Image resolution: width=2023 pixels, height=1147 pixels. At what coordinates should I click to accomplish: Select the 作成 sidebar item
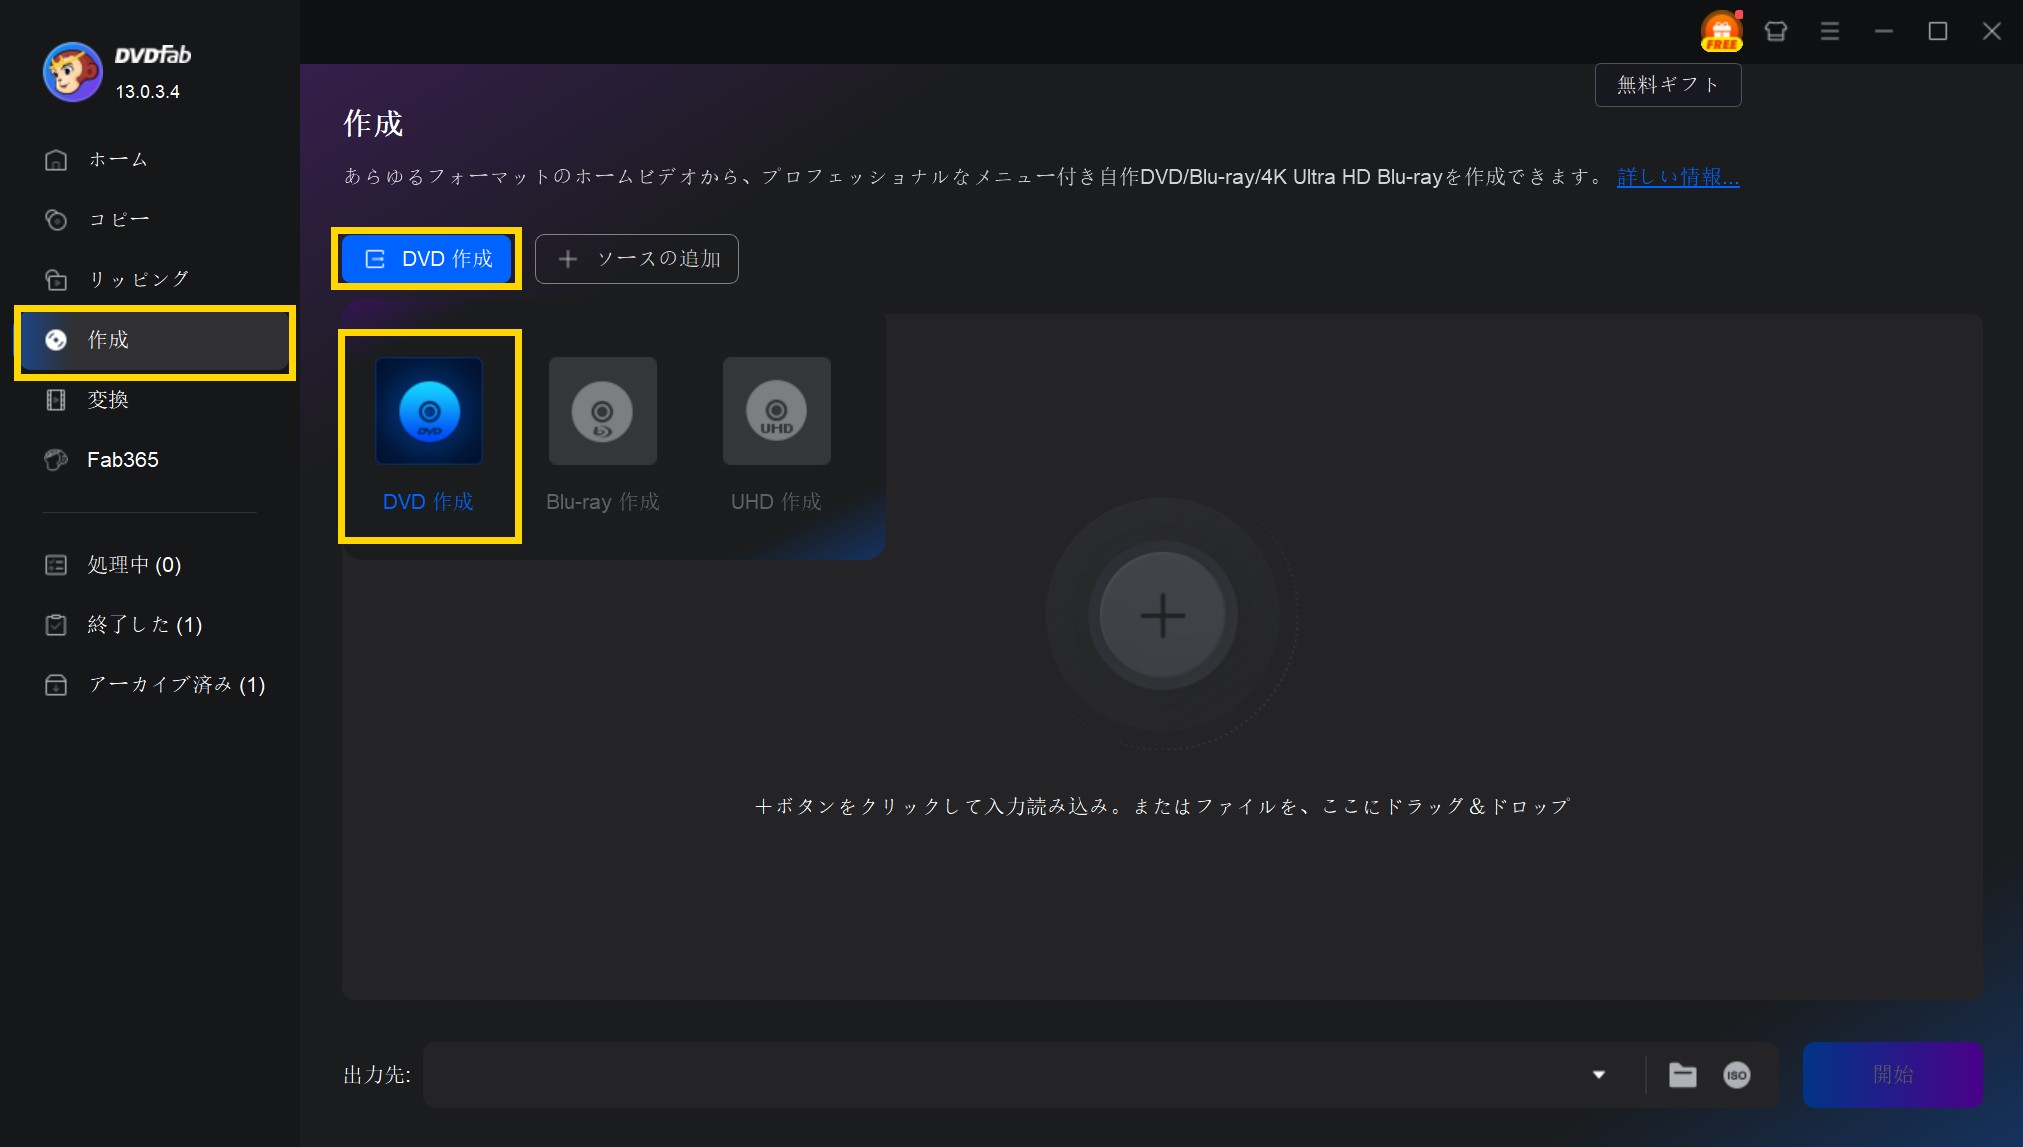point(155,340)
